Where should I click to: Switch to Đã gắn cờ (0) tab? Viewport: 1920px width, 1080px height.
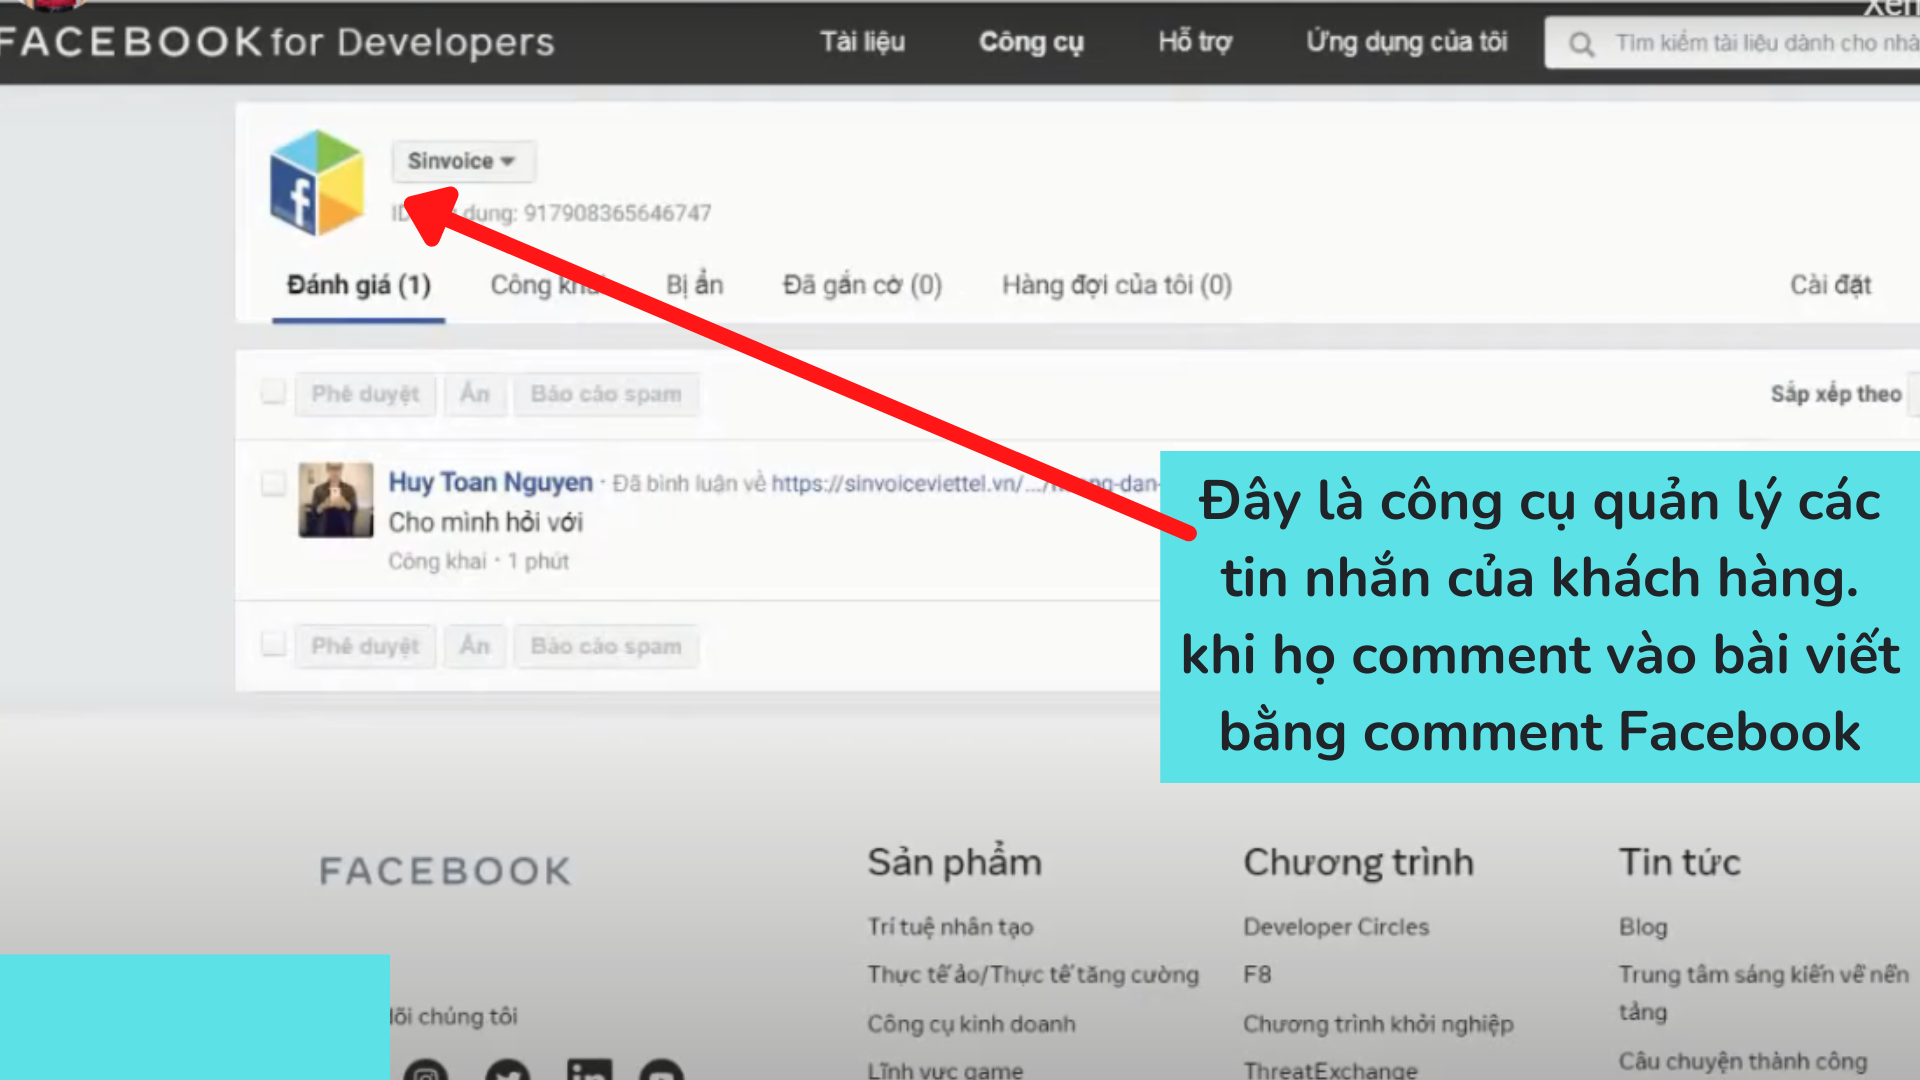pyautogui.click(x=862, y=285)
